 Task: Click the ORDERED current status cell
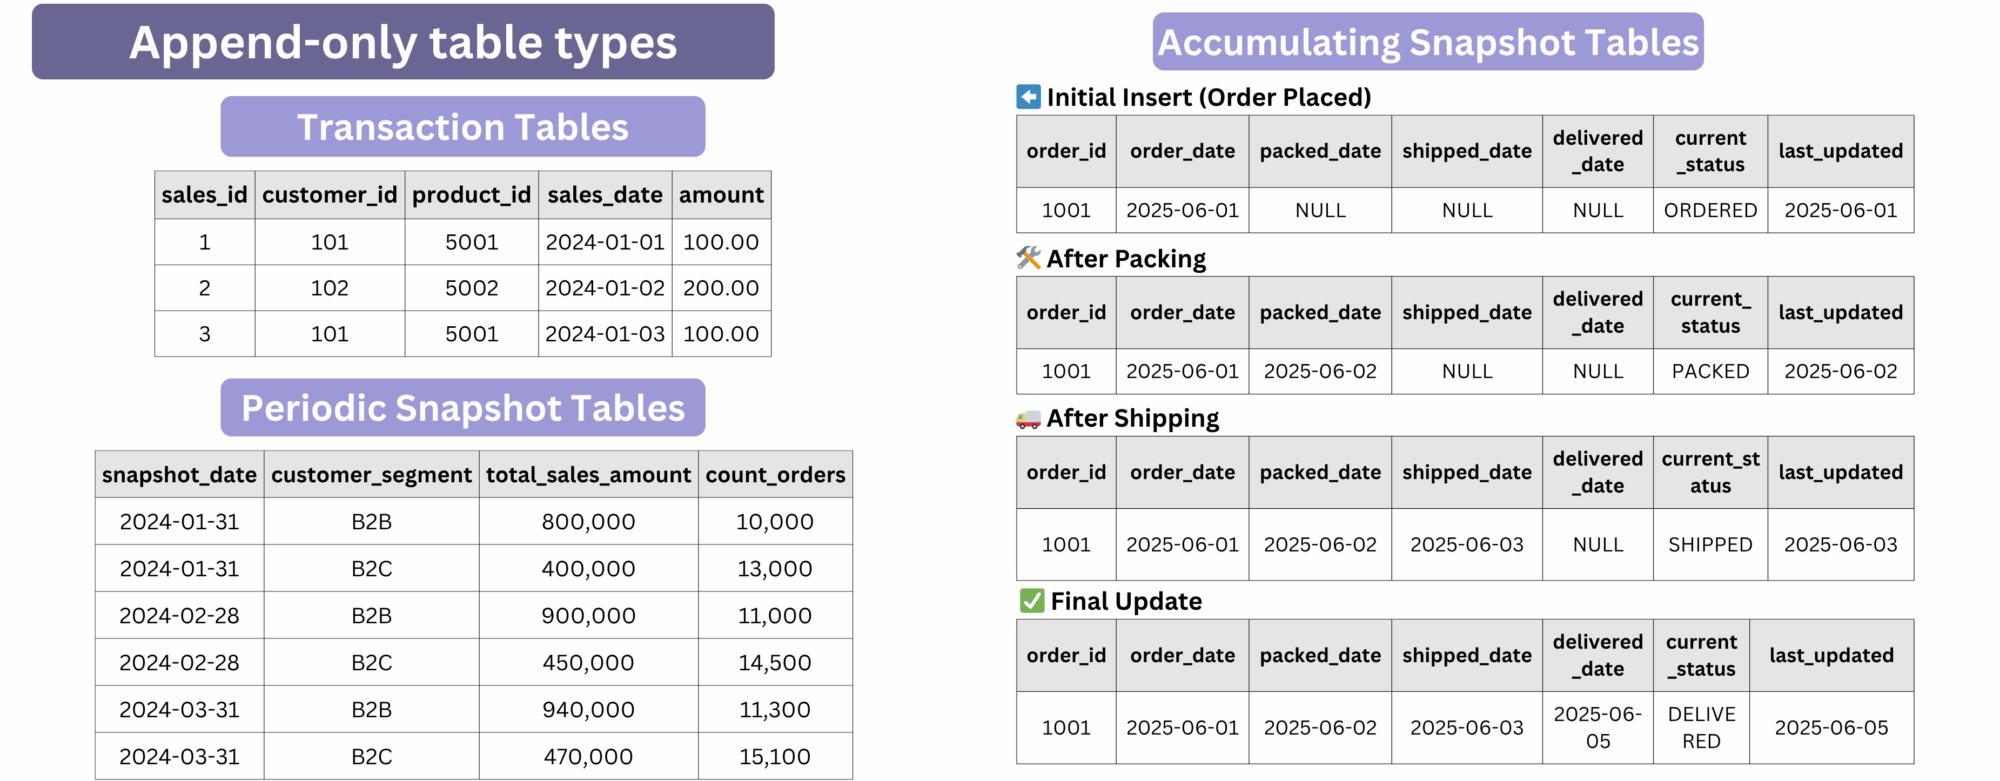coord(1710,211)
